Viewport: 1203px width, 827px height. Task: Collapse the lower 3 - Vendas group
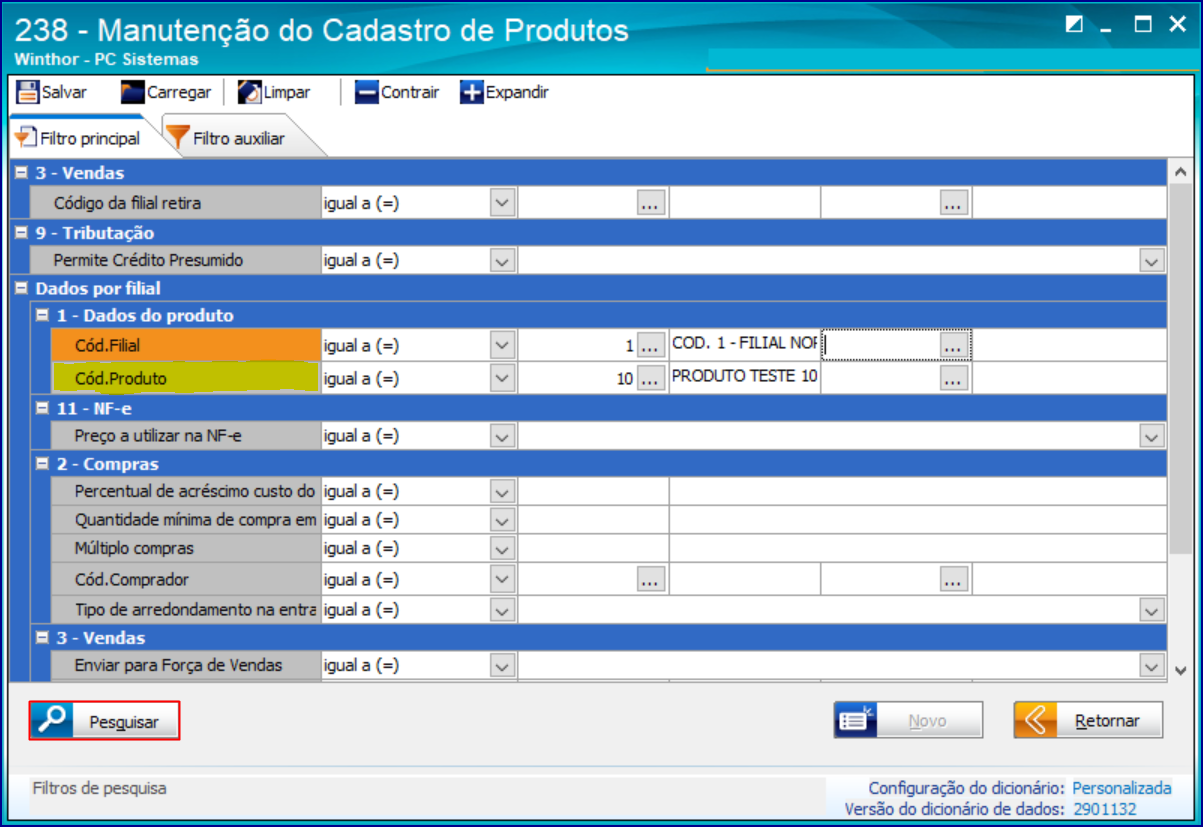pos(42,638)
